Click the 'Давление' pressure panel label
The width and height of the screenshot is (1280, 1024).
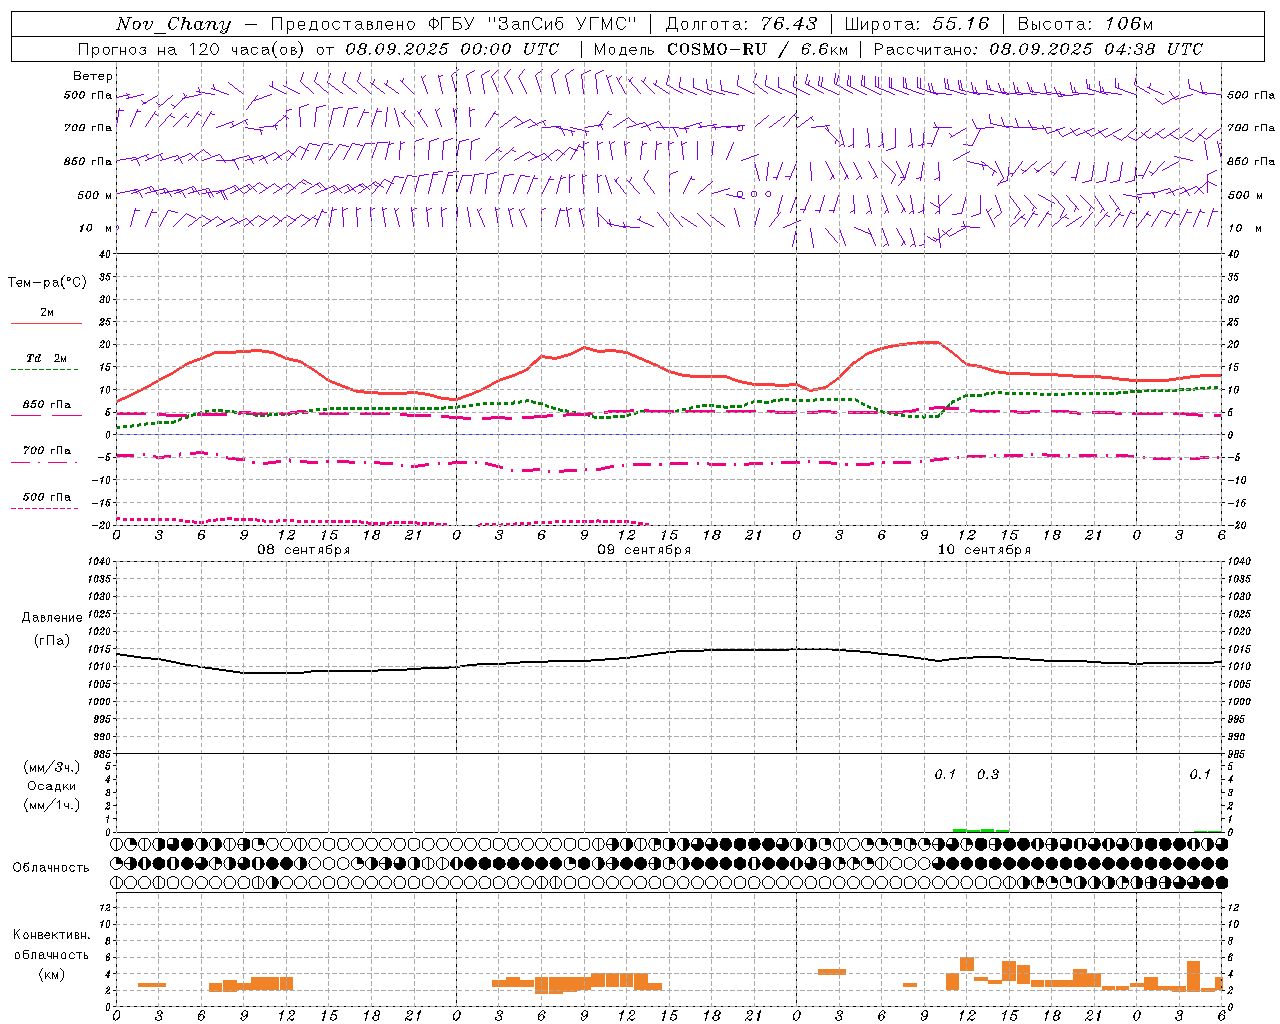[50, 618]
